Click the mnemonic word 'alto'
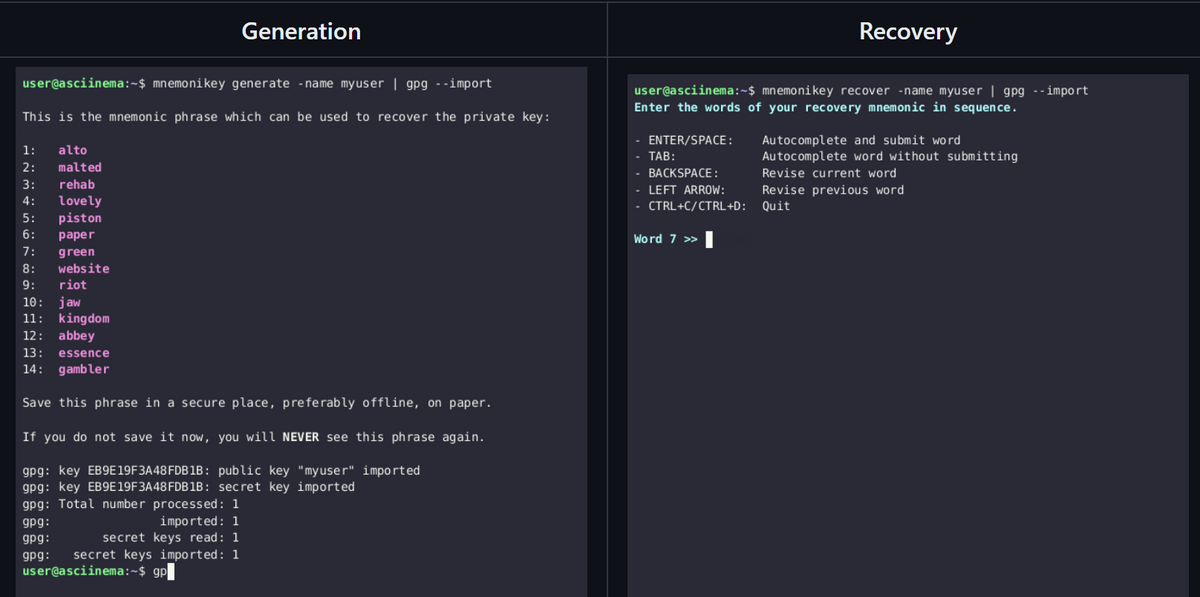 click(x=72, y=150)
